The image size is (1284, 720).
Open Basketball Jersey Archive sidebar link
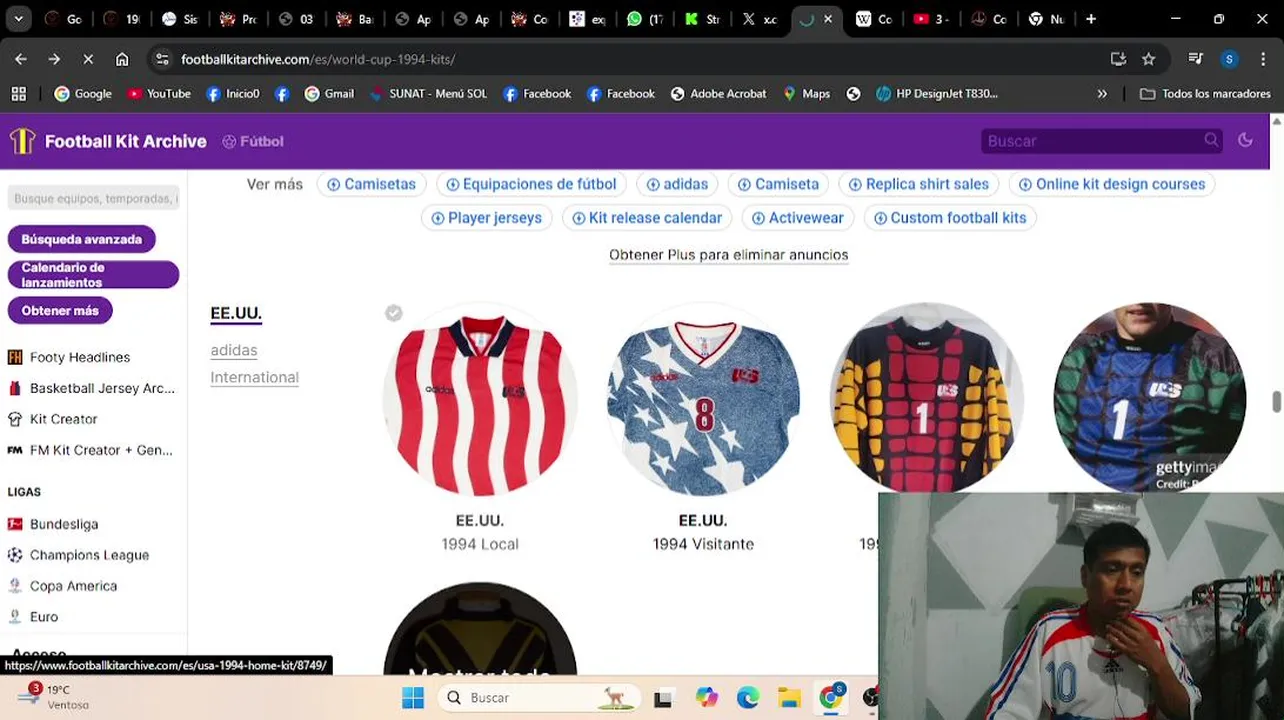pos(91,388)
